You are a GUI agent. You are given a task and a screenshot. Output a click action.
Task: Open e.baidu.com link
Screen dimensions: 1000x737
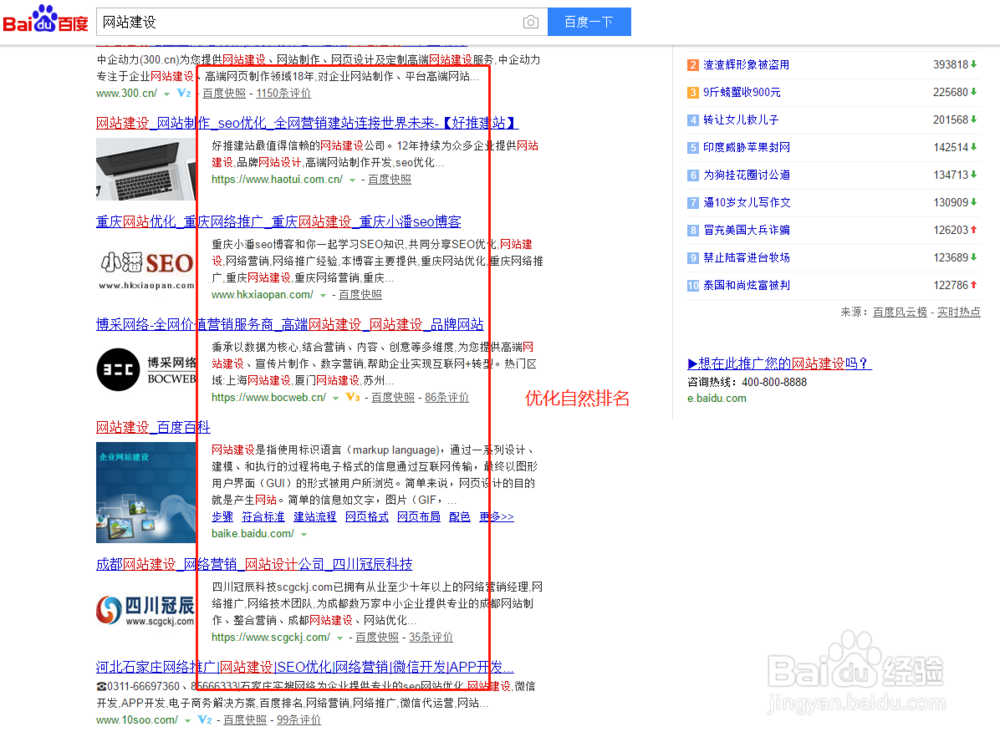(717, 398)
